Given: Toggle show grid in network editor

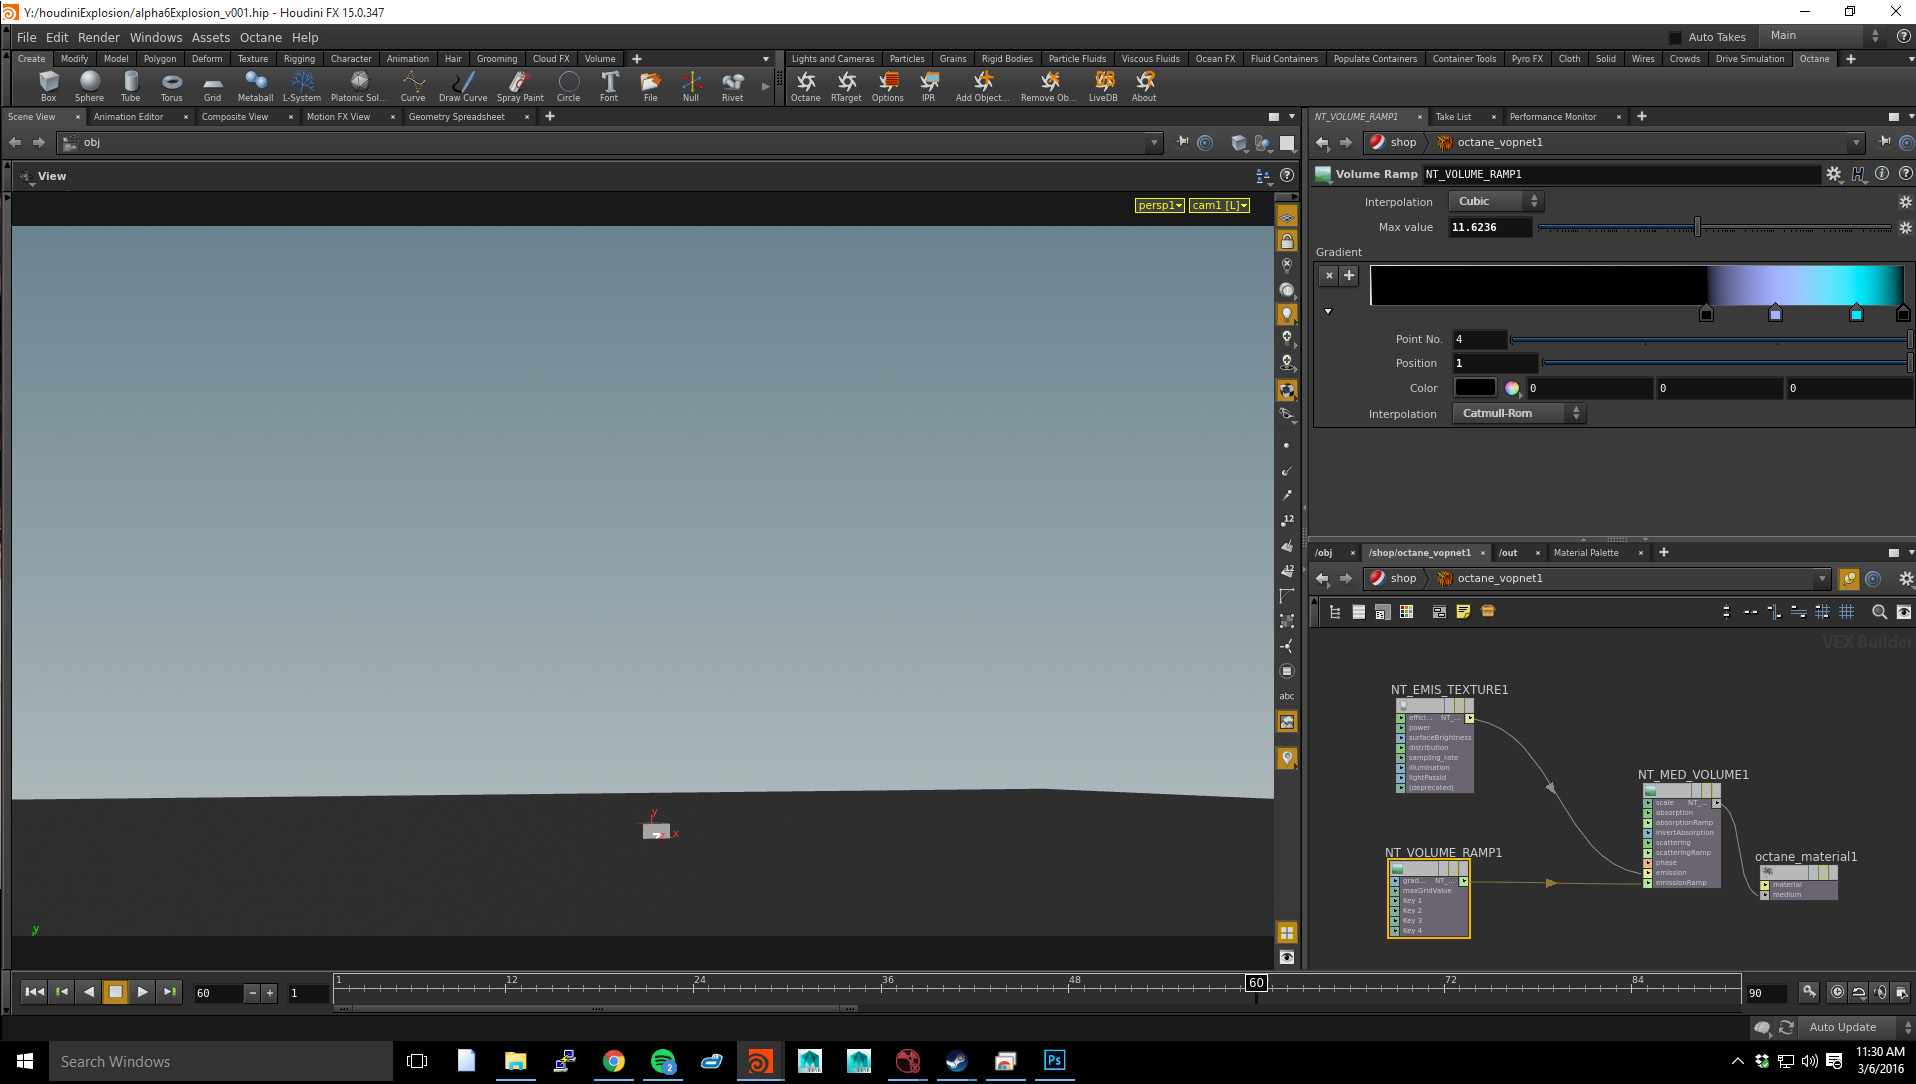Looking at the screenshot, I should point(1846,612).
